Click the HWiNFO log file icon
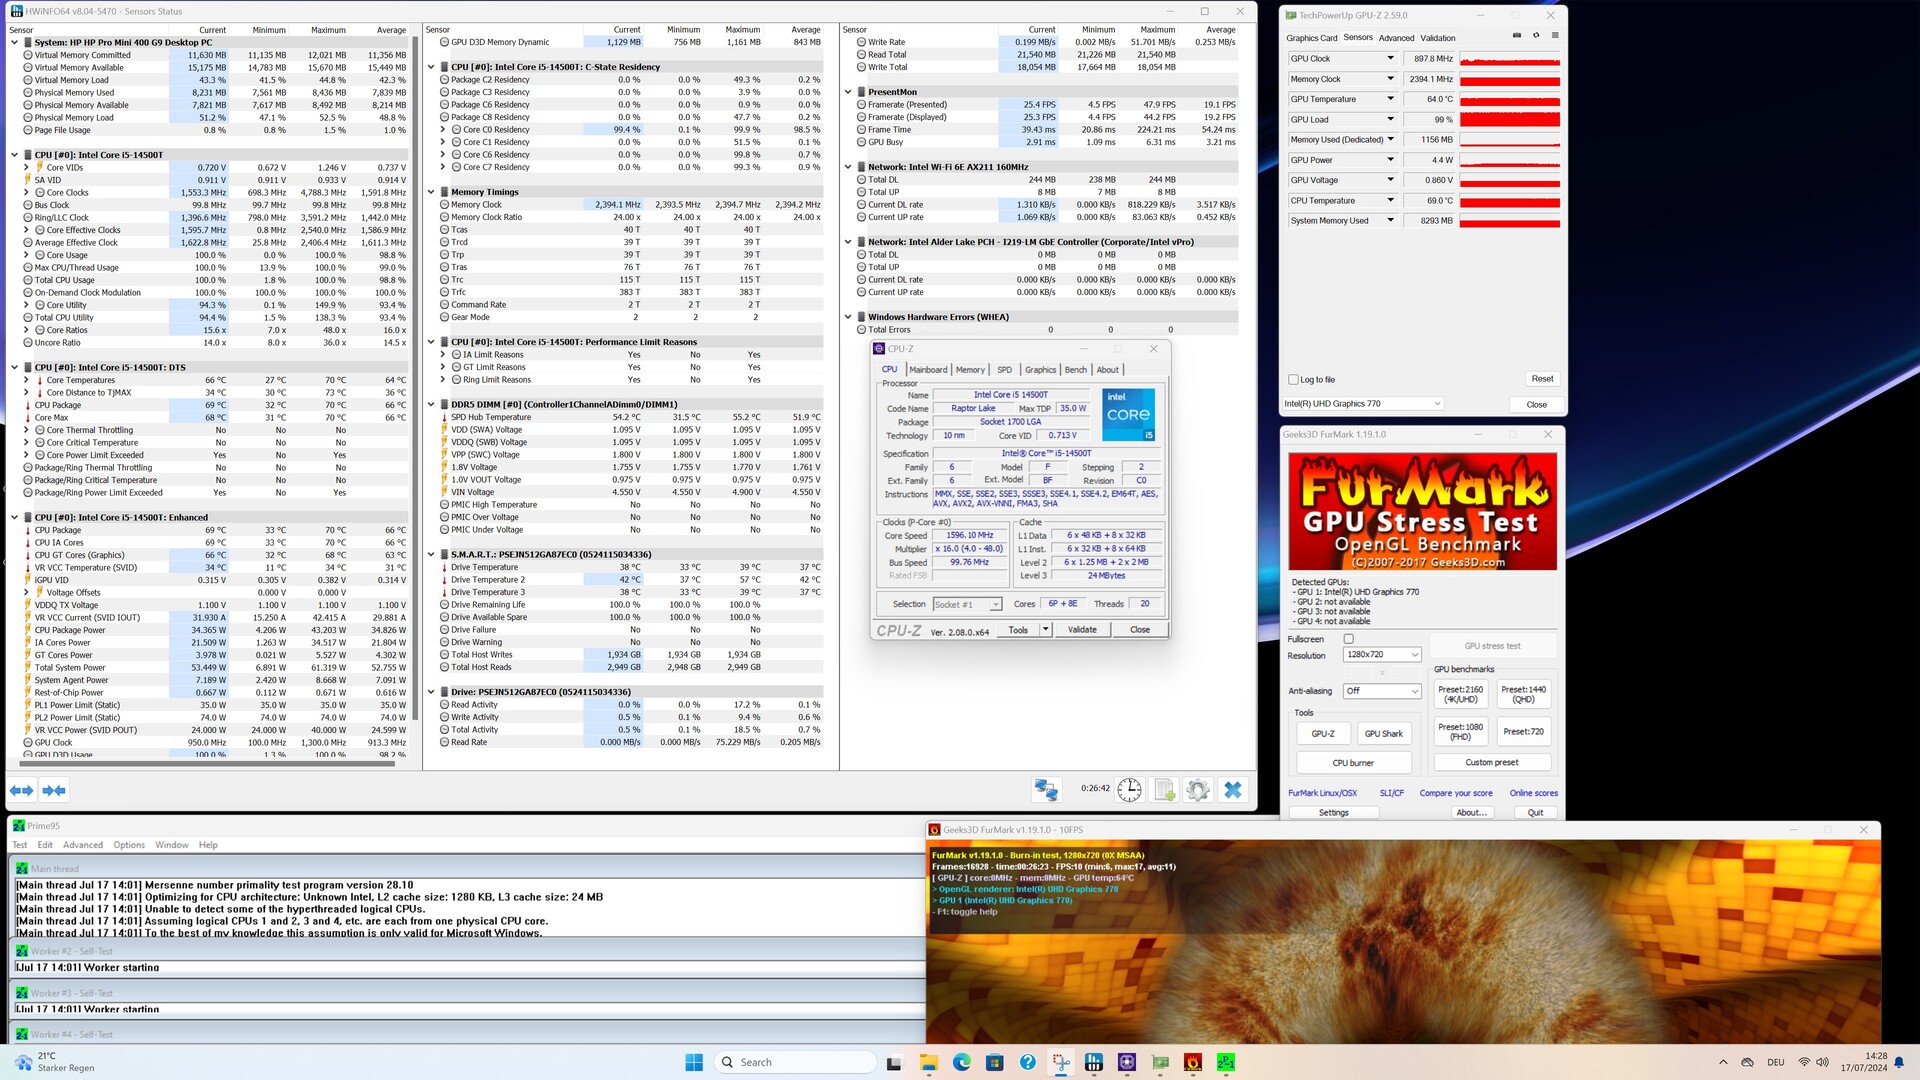Viewport: 1920px width, 1080px height. coord(1164,790)
